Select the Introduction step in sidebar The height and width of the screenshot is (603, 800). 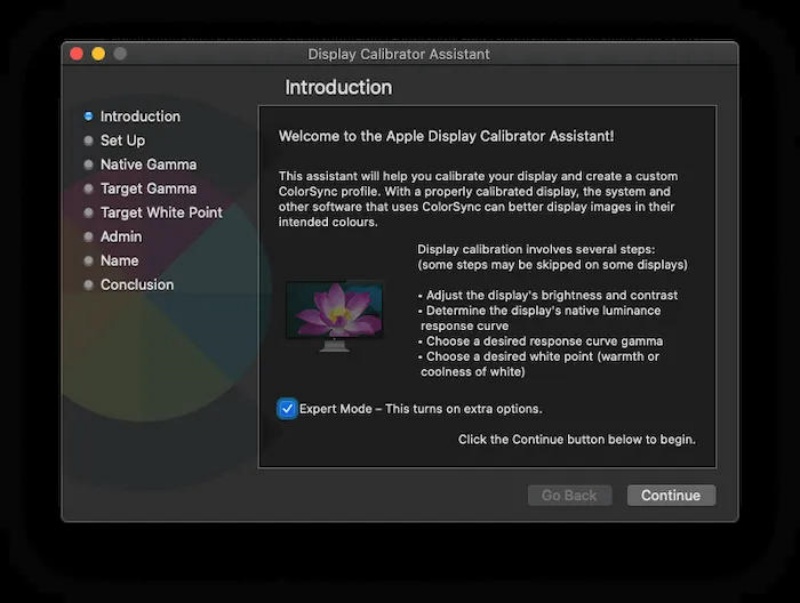140,116
